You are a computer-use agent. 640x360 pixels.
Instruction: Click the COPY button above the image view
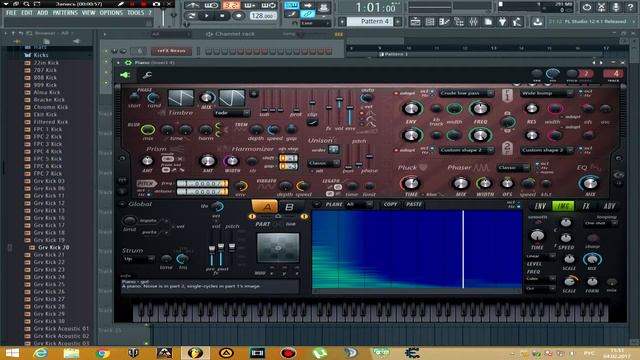[x=390, y=204]
